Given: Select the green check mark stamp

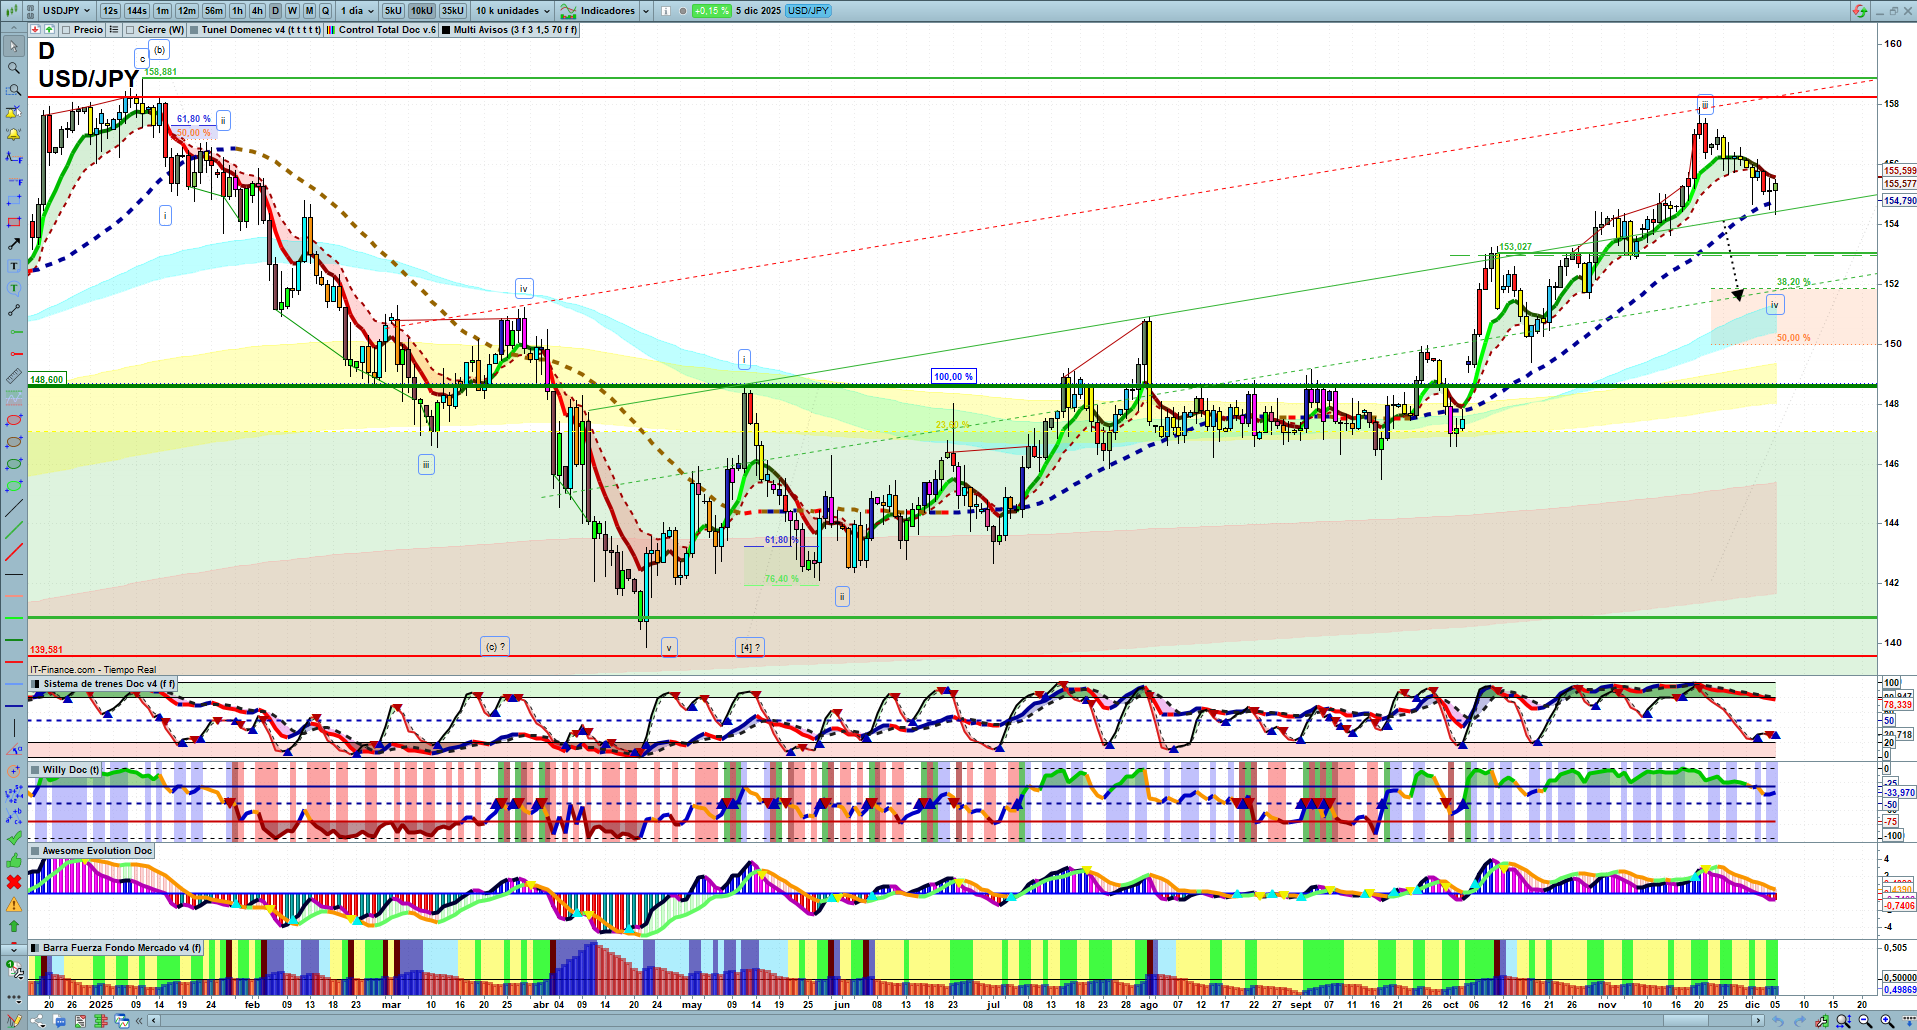Looking at the screenshot, I should 14,838.
